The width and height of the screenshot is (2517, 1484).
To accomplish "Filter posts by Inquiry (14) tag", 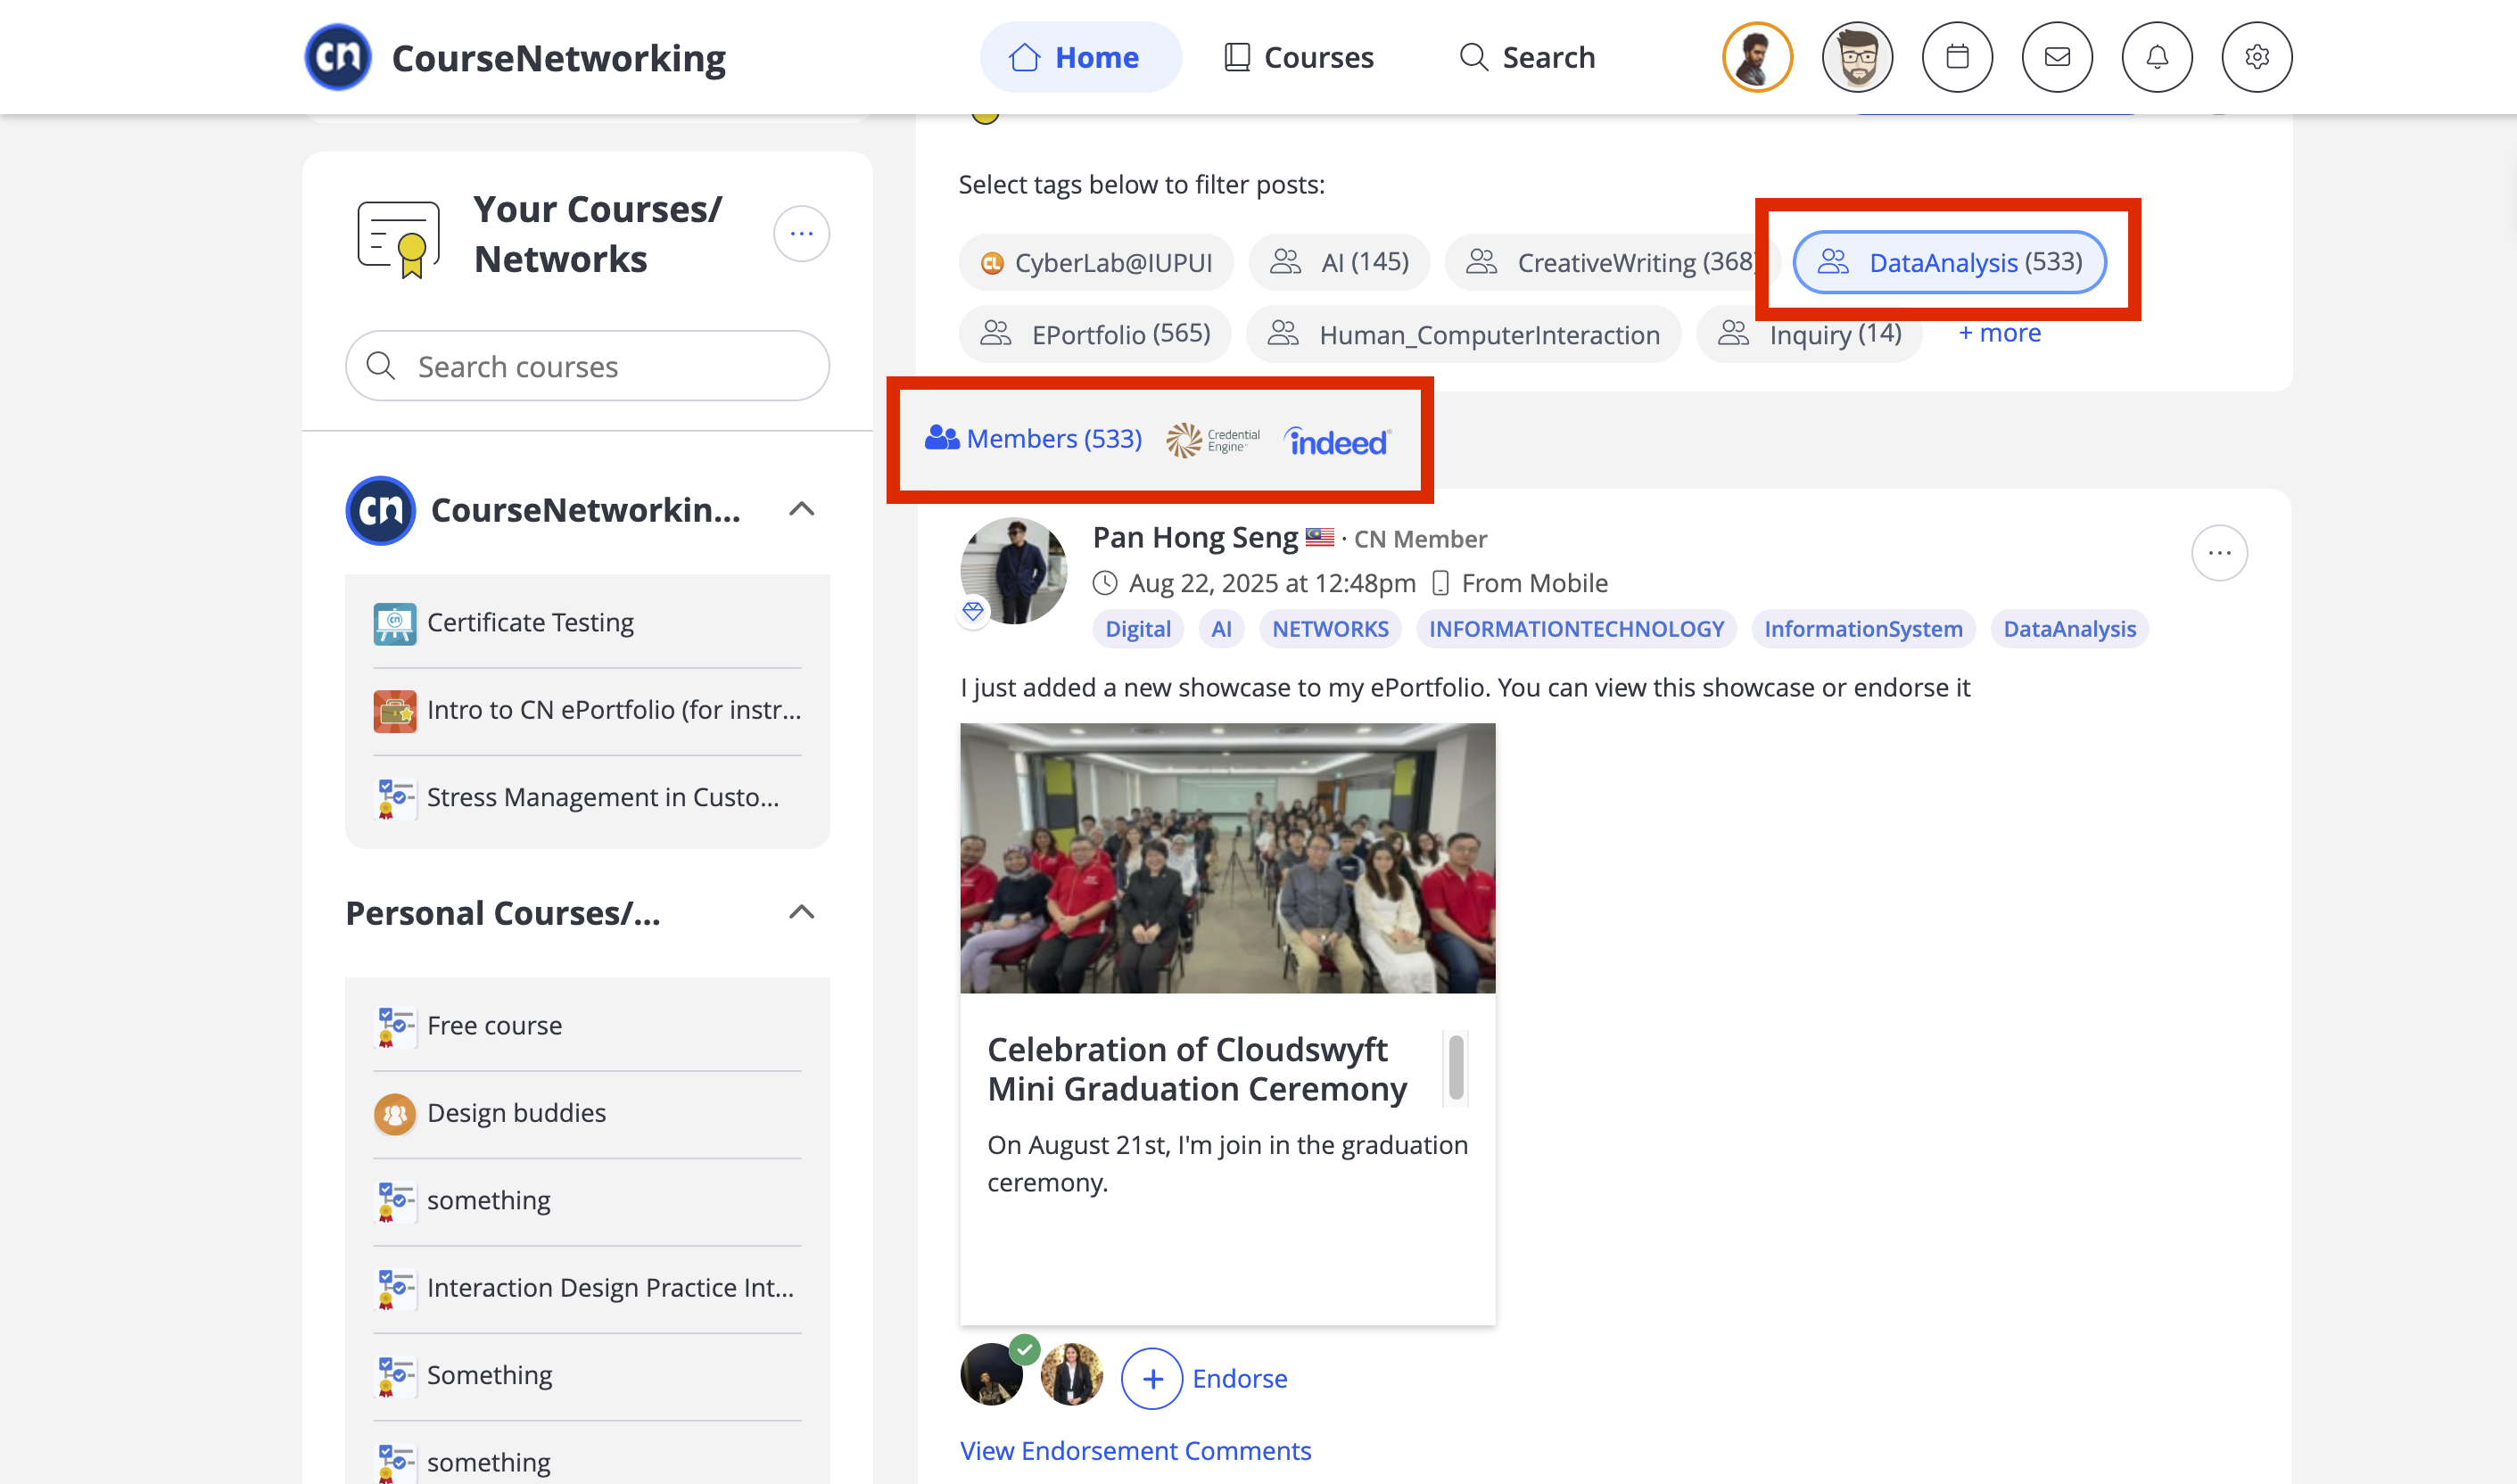I will coord(1809,334).
